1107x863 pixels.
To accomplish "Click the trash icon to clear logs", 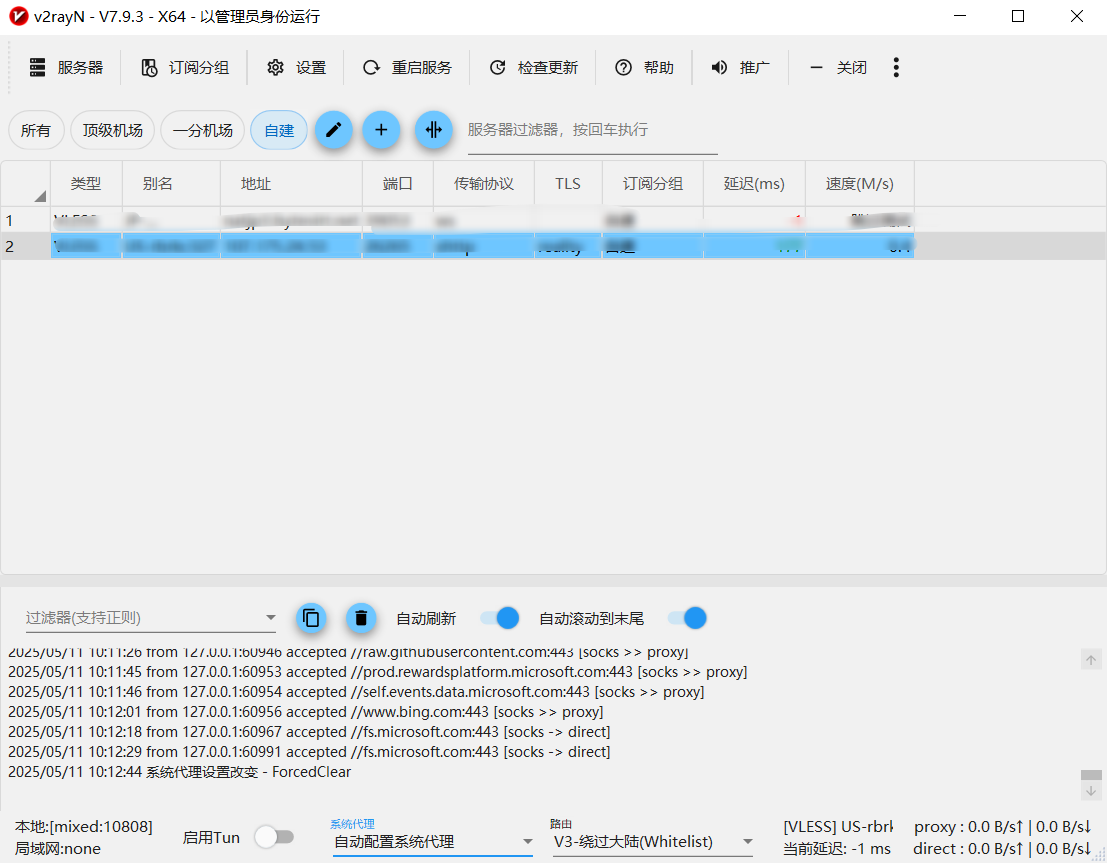I will click(x=361, y=618).
